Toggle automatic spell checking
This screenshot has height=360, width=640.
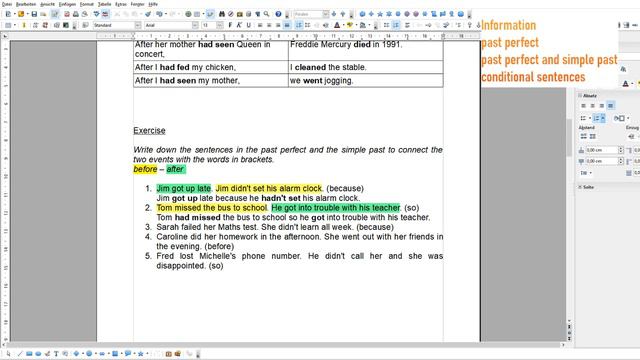coord(105,14)
